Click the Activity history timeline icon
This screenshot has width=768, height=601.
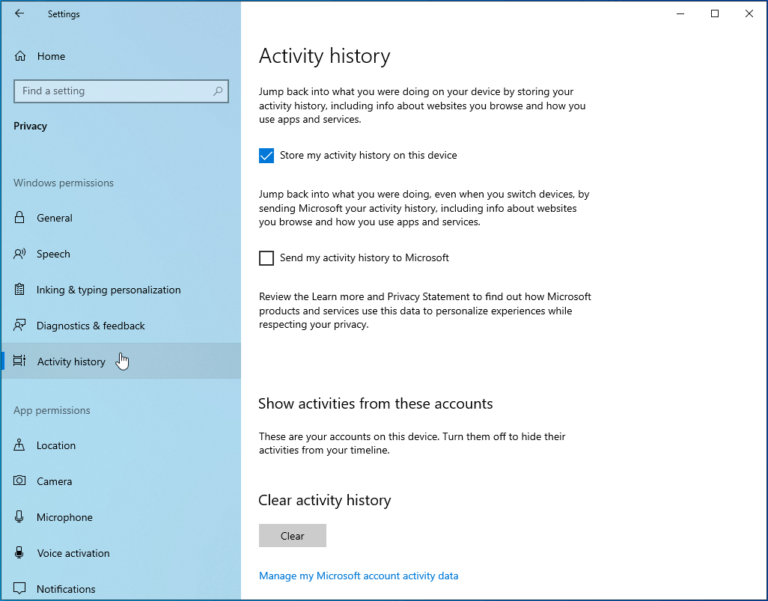[x=19, y=361]
